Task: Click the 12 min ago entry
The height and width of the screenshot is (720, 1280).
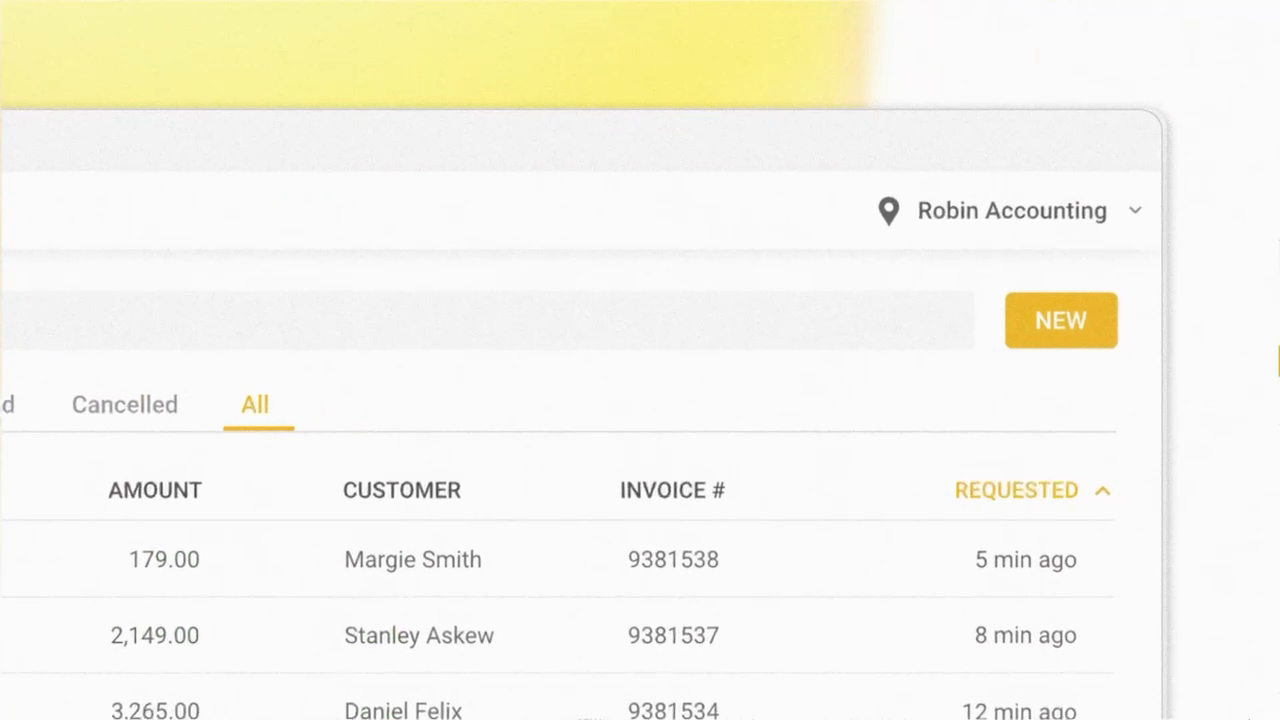Action: click(1019, 710)
